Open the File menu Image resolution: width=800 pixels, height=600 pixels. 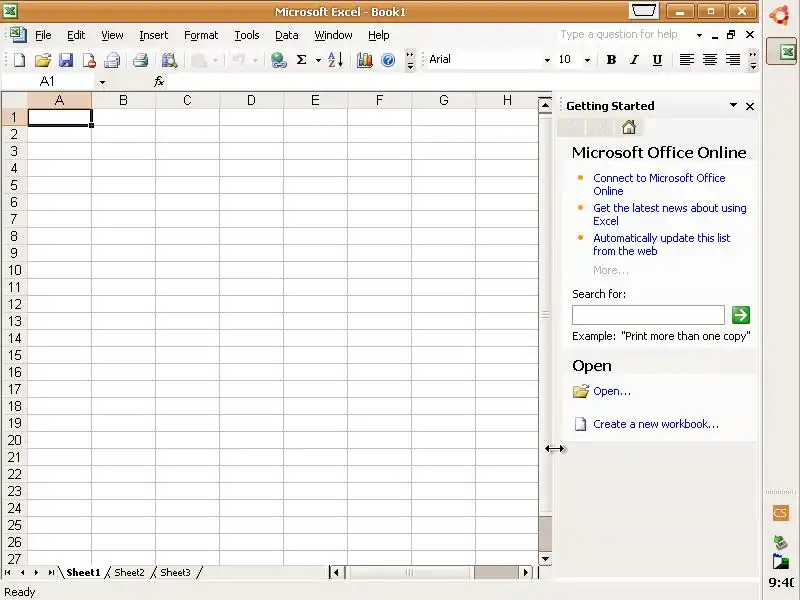[43, 35]
